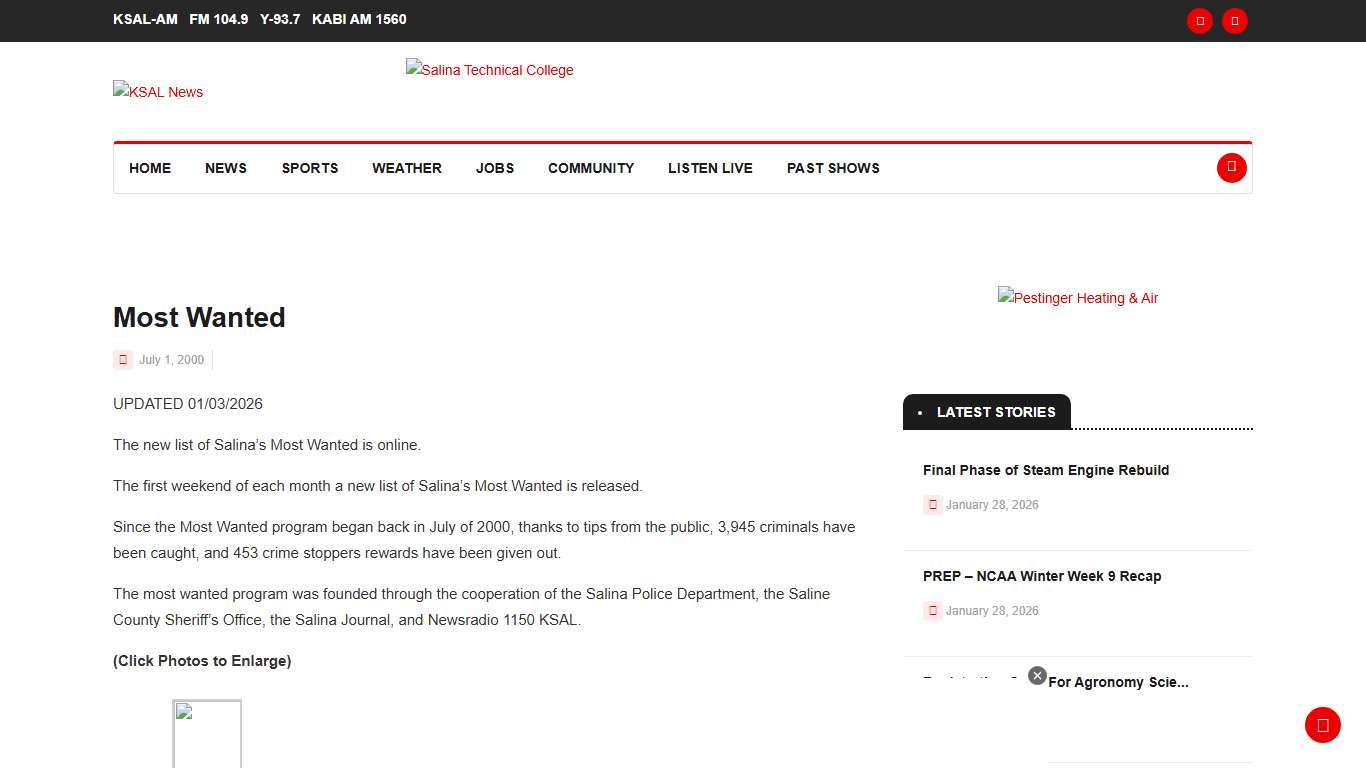Screen dimensions: 1366x768
Task: Navigate to the COMMUNITY menu
Action: (x=591, y=168)
